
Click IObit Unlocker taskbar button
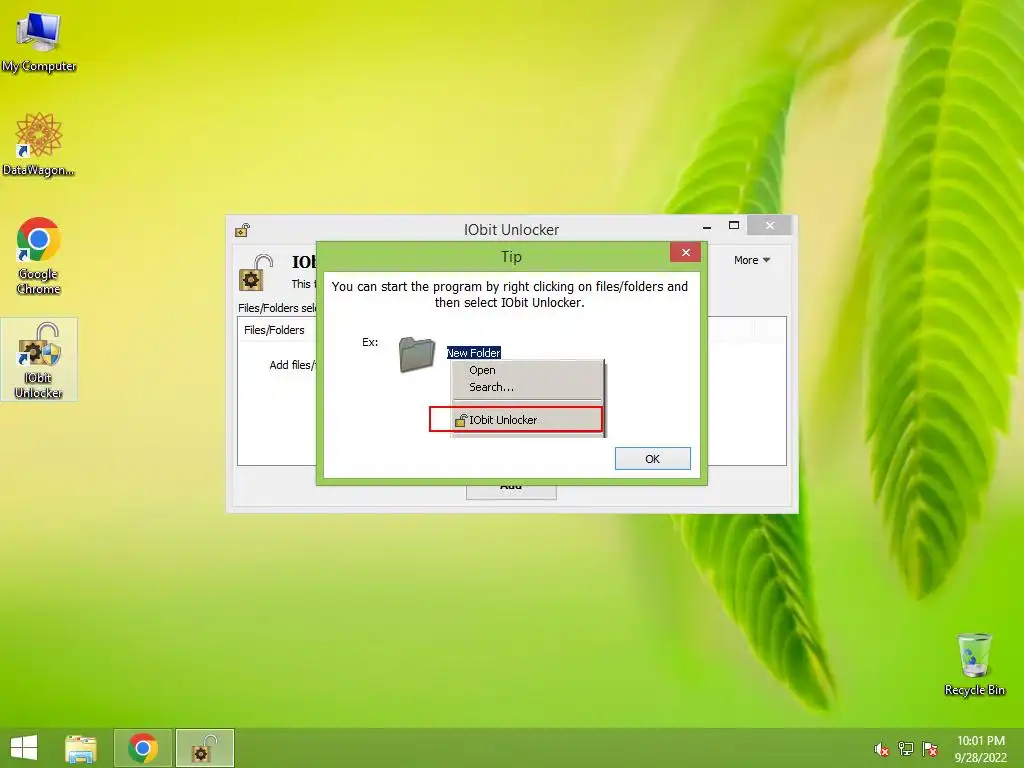[x=204, y=748]
